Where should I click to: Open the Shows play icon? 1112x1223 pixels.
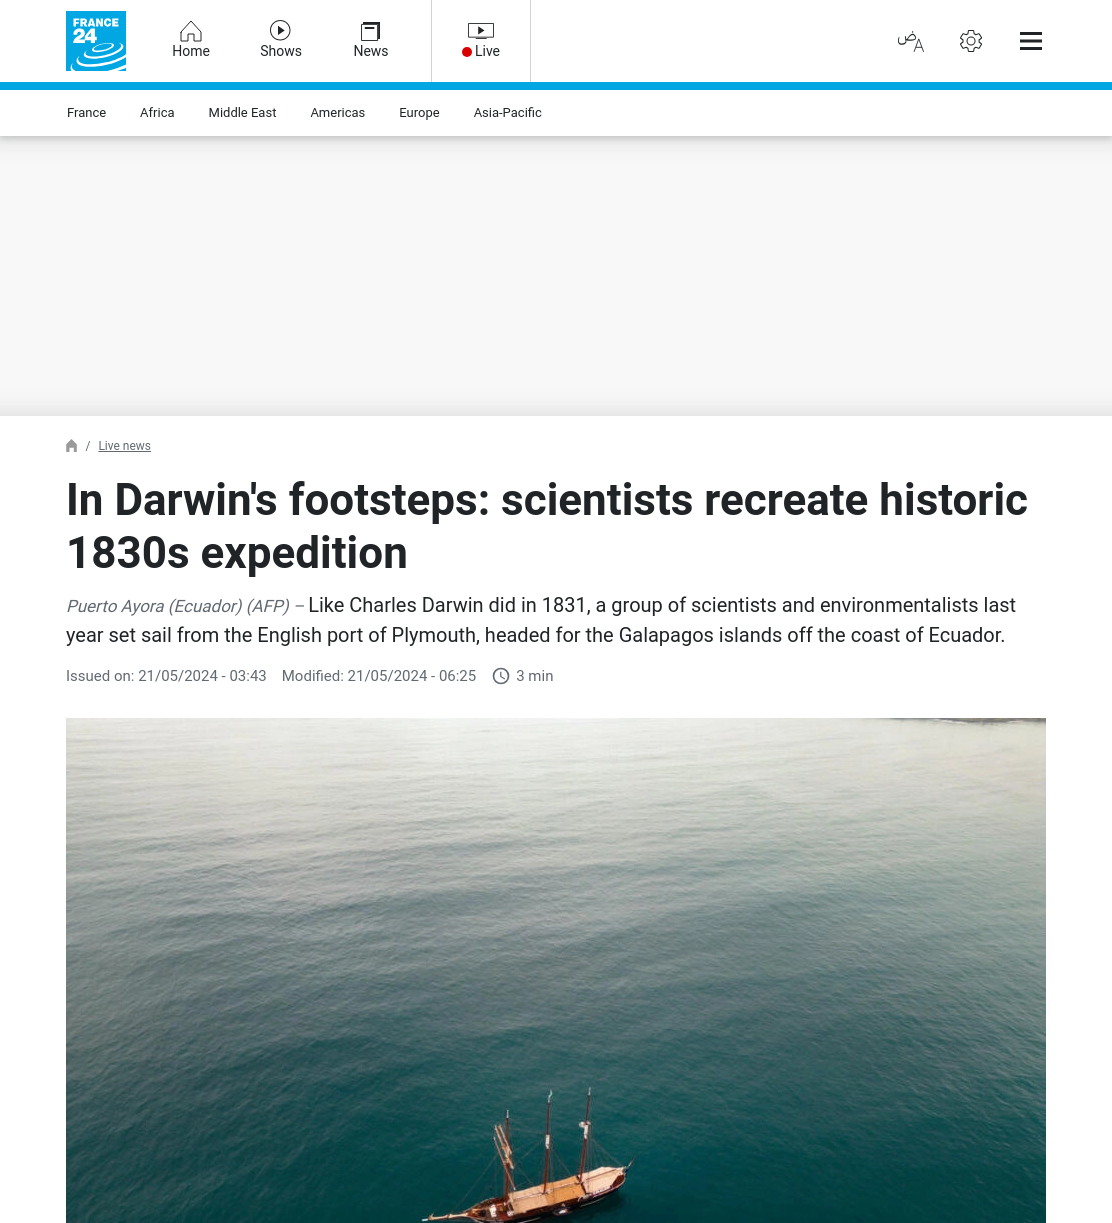[281, 31]
